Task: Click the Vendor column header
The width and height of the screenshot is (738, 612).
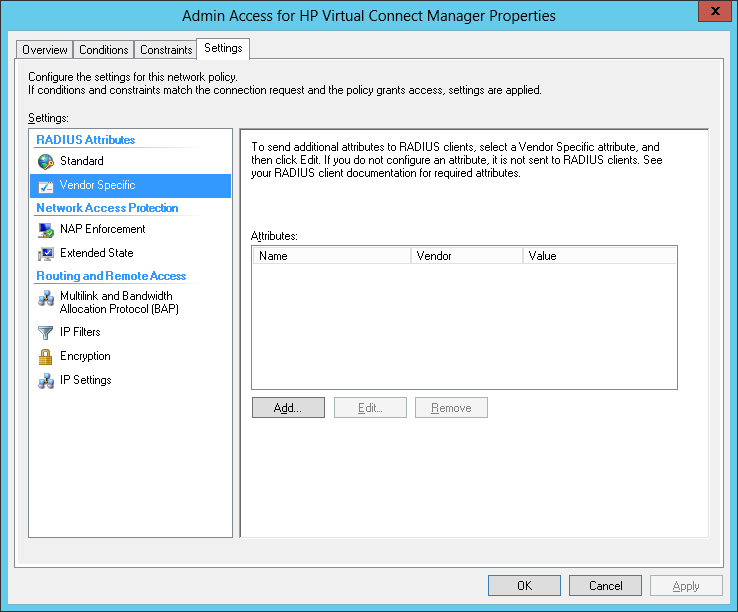Action: pos(467,256)
